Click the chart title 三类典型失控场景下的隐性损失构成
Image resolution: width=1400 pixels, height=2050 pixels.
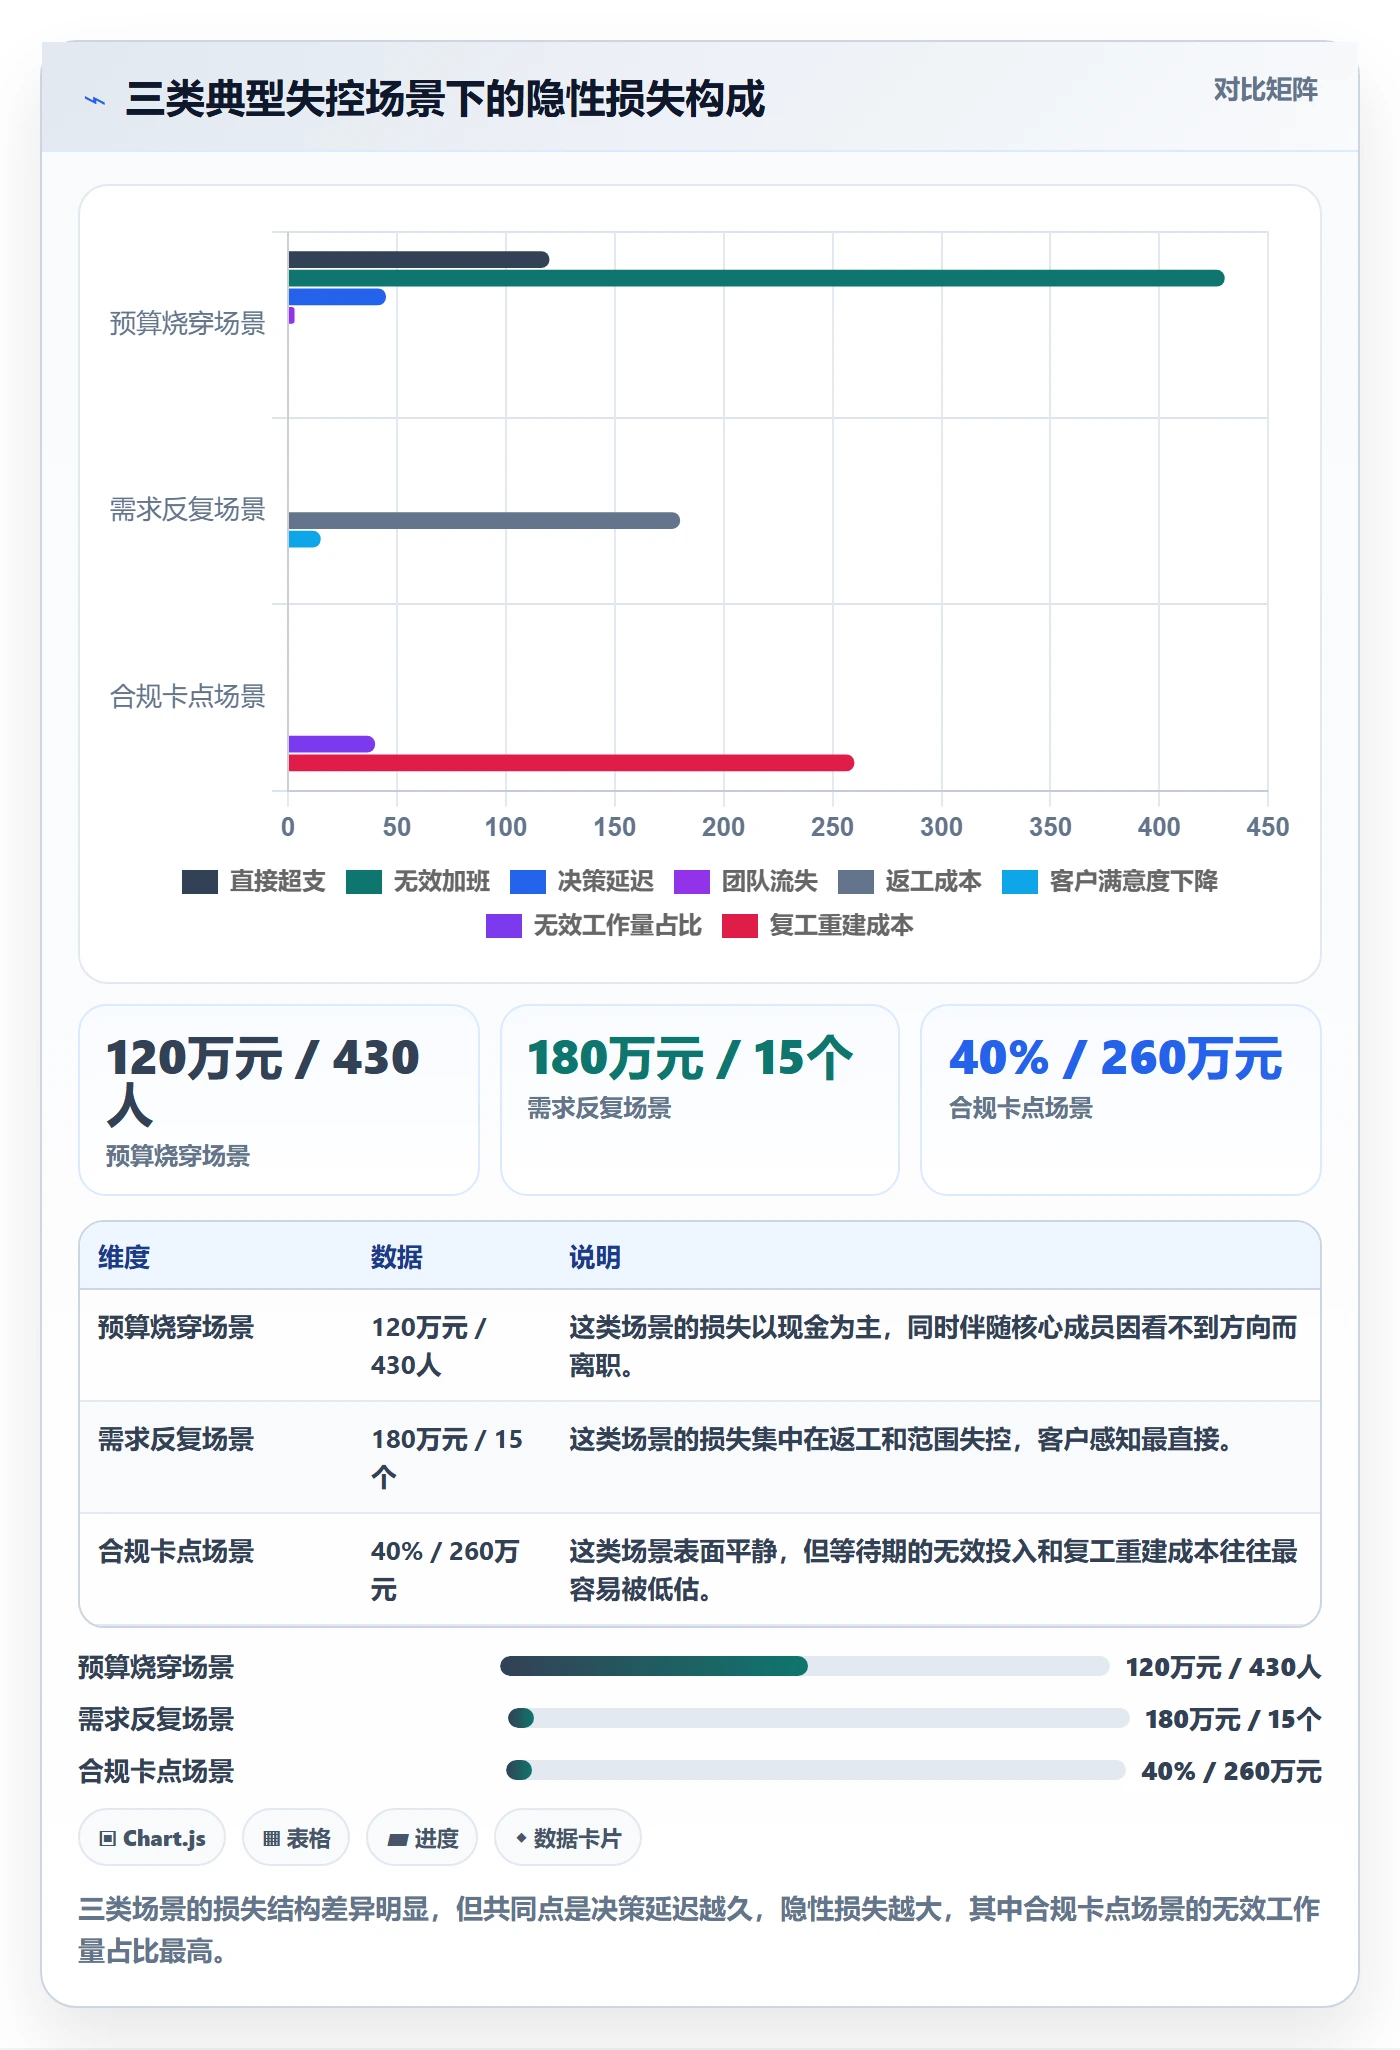click(445, 100)
